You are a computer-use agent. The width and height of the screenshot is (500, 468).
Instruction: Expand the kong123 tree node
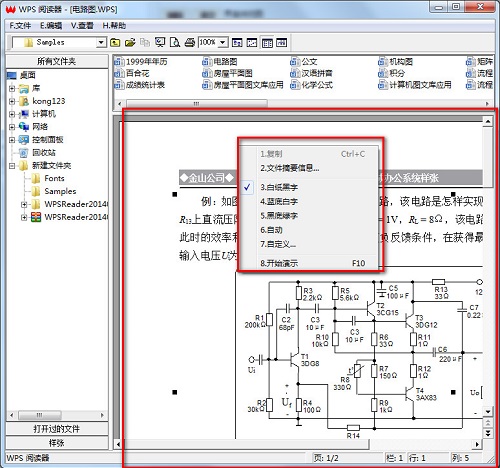(12, 101)
